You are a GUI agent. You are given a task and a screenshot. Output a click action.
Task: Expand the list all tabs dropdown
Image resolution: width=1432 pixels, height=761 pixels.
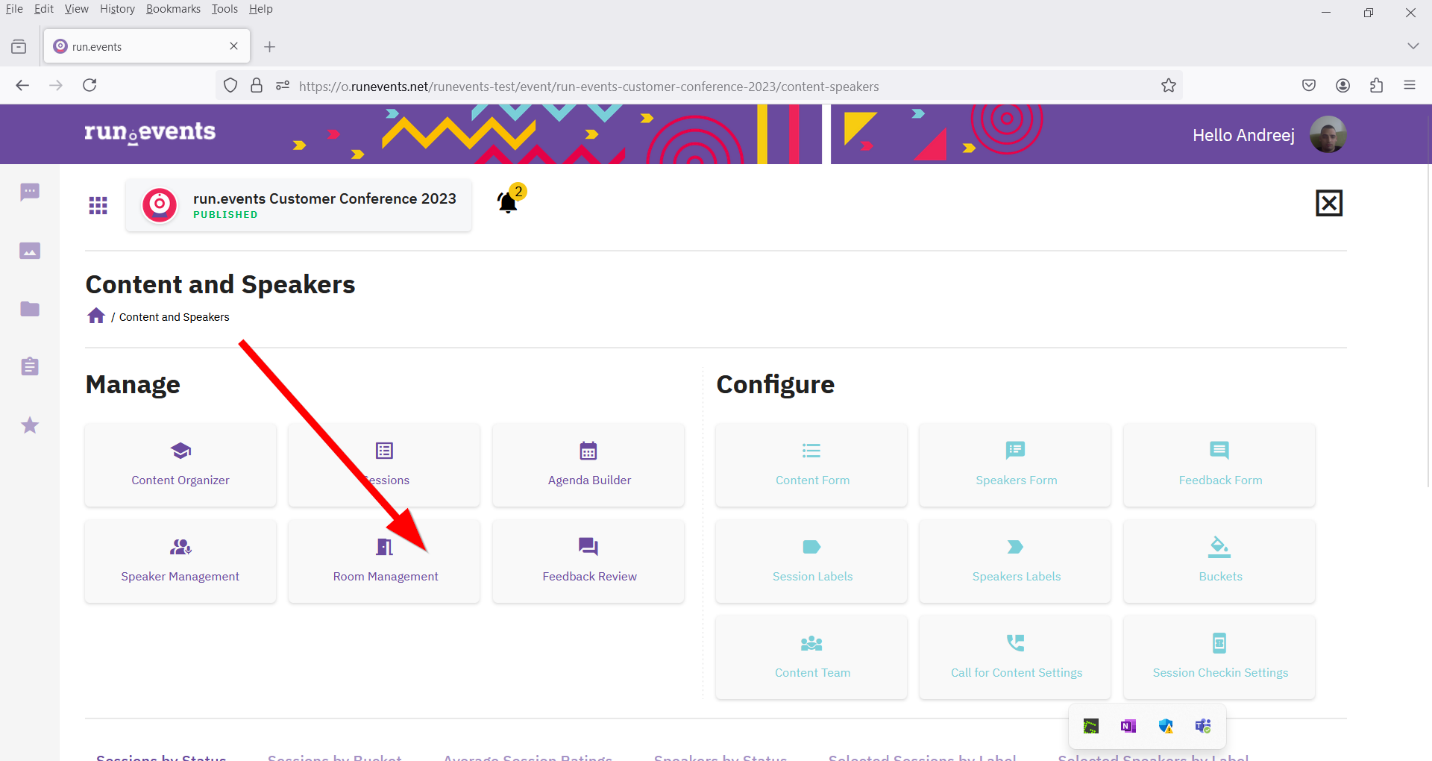click(1413, 46)
